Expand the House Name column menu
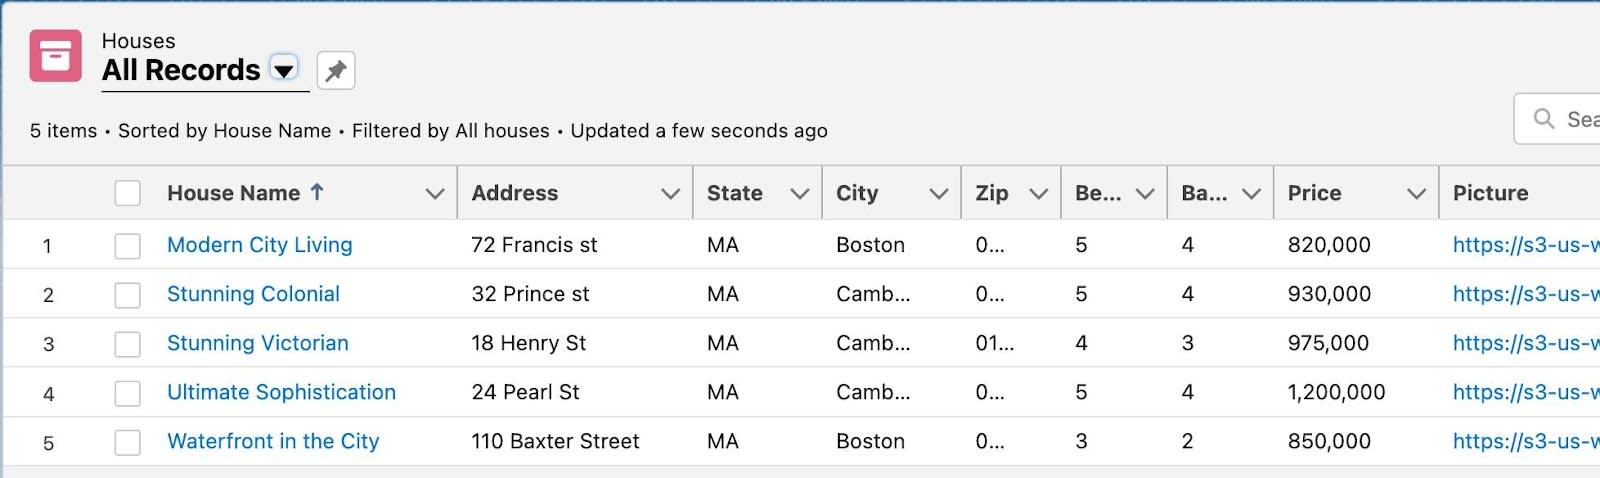The width and height of the screenshot is (1600, 478). point(435,194)
